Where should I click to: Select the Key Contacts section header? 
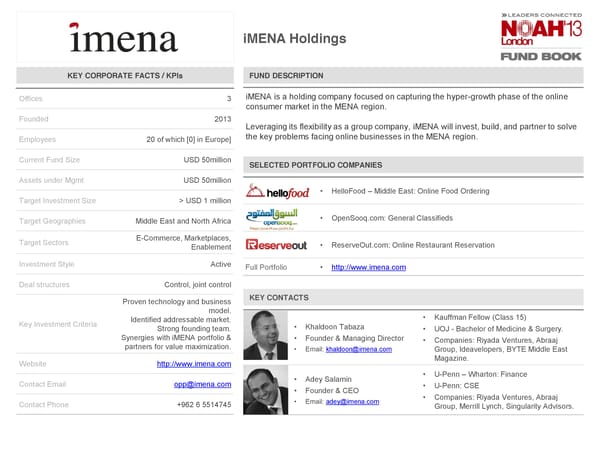point(279,298)
